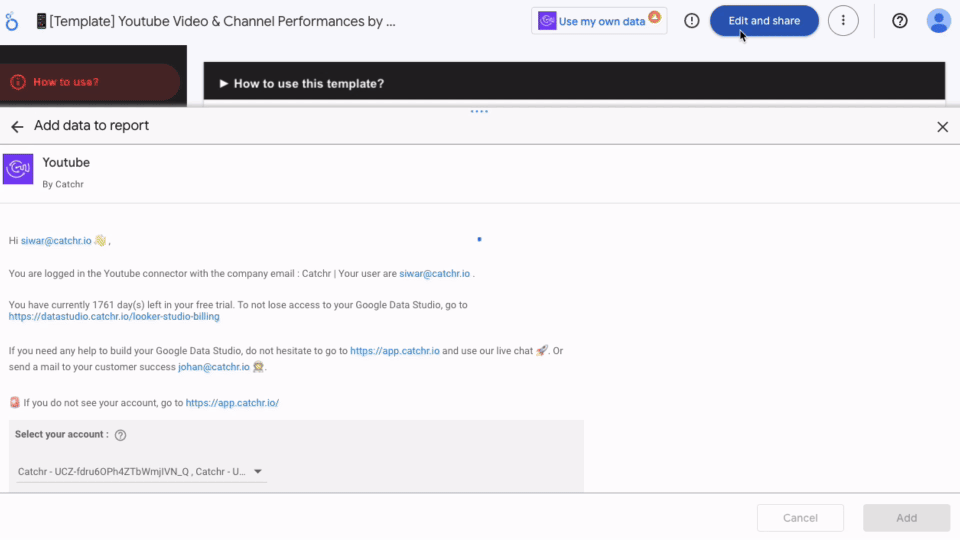This screenshot has width=960, height=540.
Task: Close the Add data to report panel
Action: coord(942,127)
